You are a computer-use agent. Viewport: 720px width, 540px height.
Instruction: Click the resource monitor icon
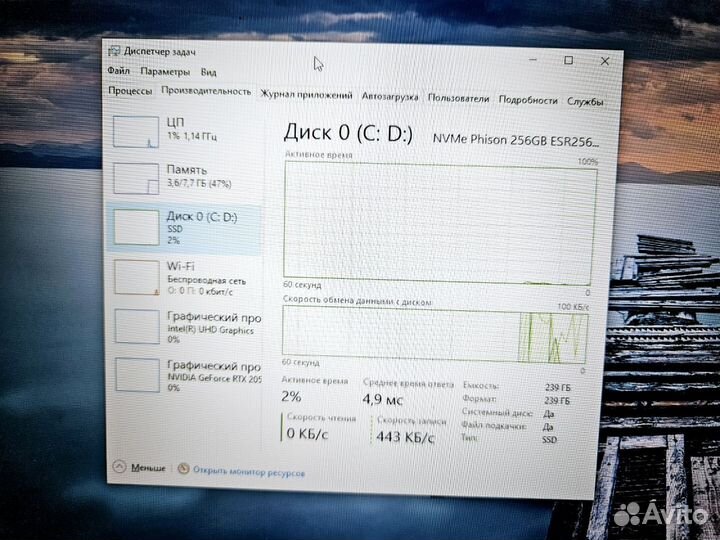183,469
